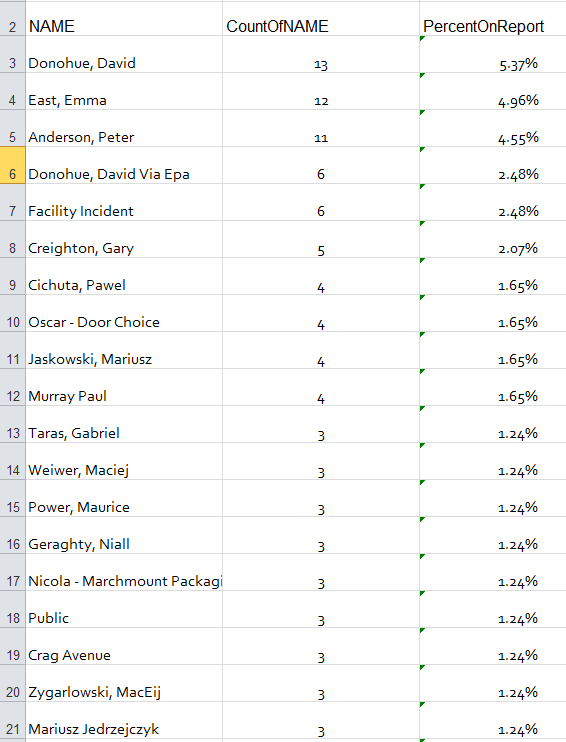Select the Public name cell
The width and height of the screenshot is (566, 742).
[124, 610]
